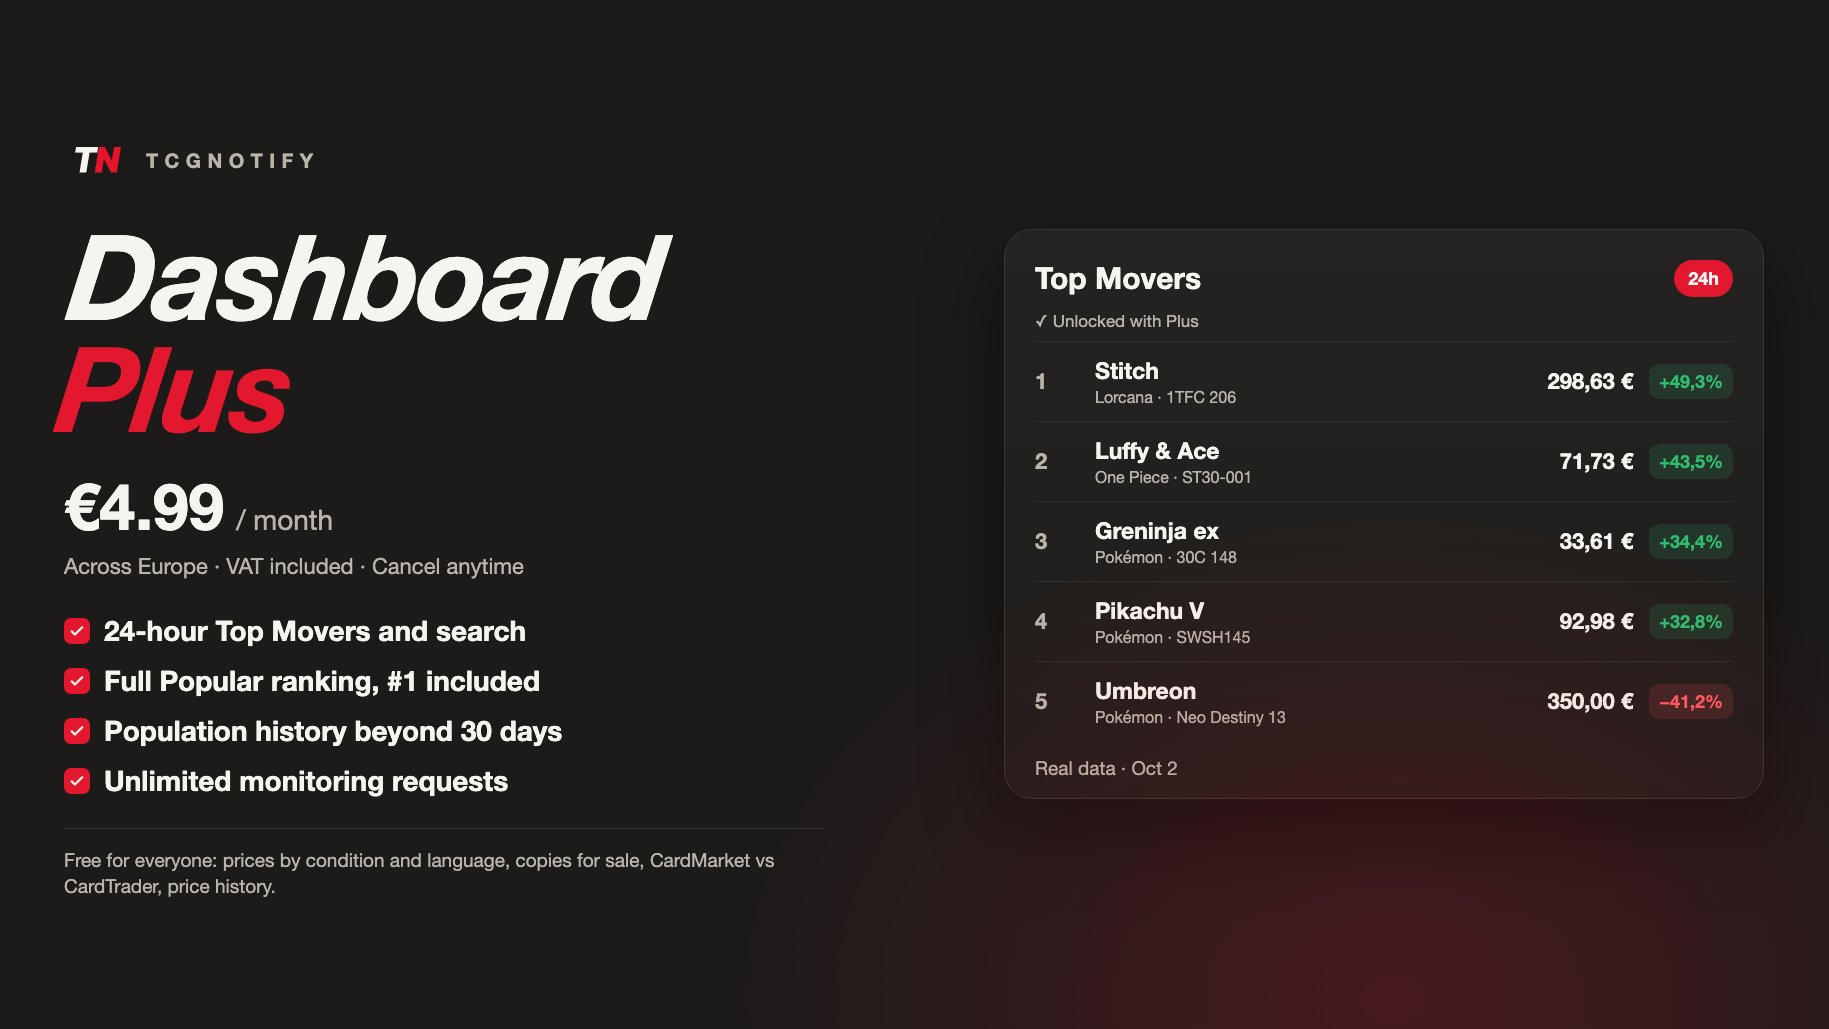Click the +49,3% change badge
Image resolution: width=1829 pixels, height=1029 pixels.
pos(1691,382)
